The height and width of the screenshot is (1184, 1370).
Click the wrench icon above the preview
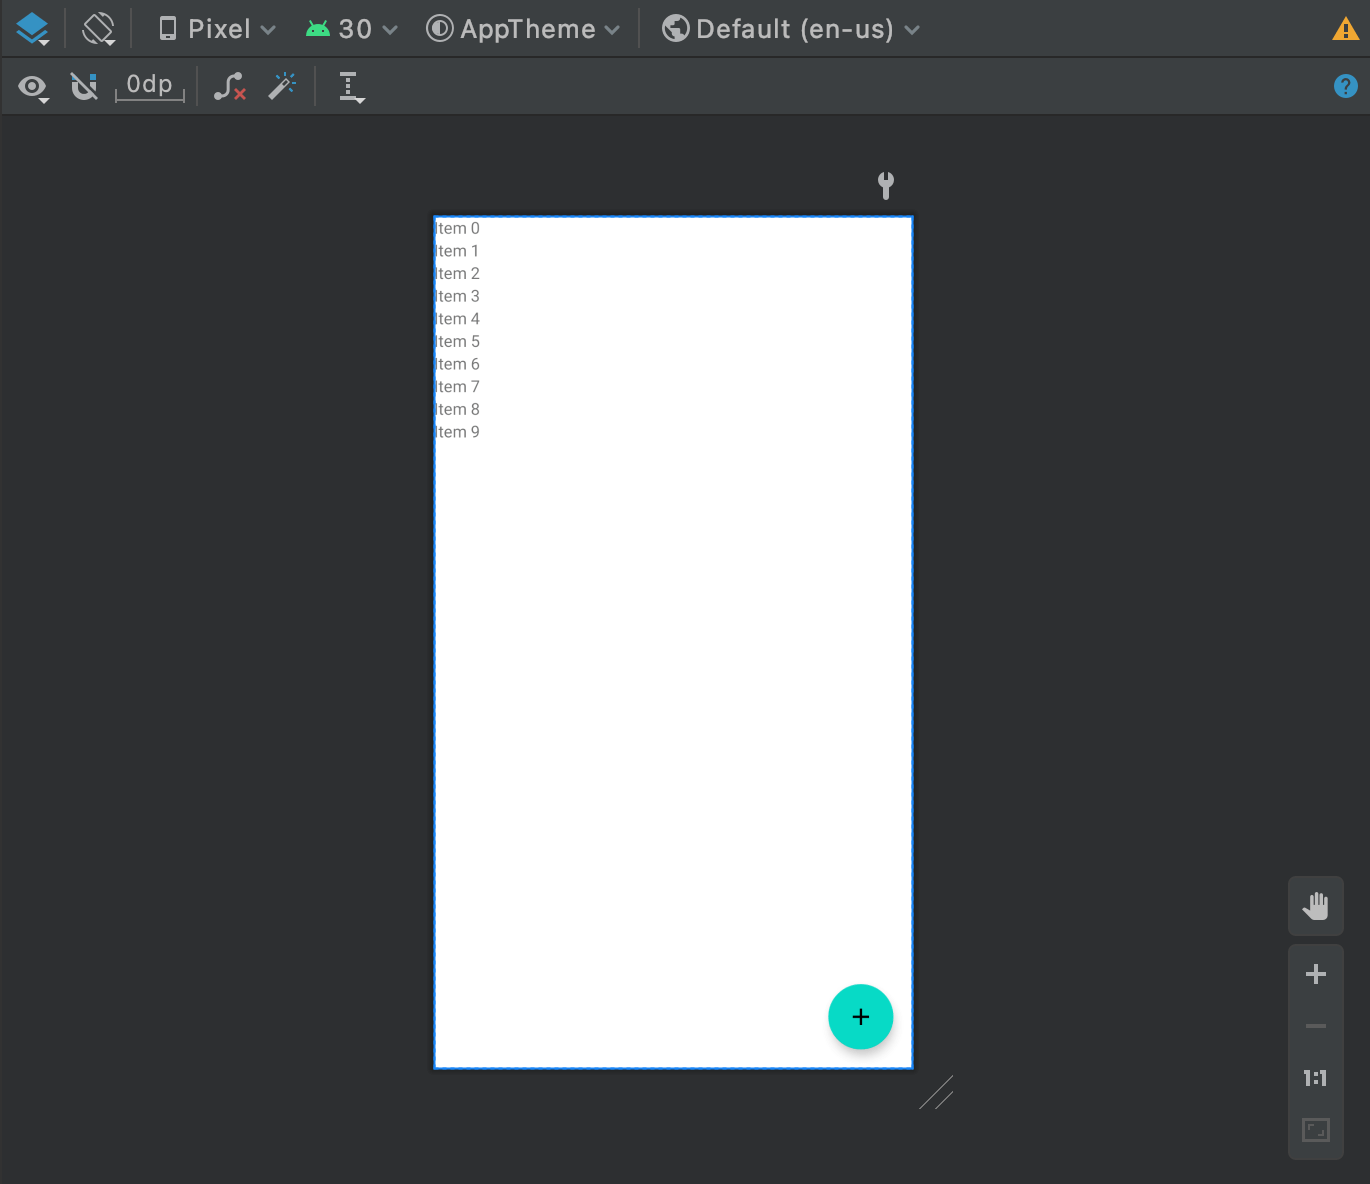point(886,185)
